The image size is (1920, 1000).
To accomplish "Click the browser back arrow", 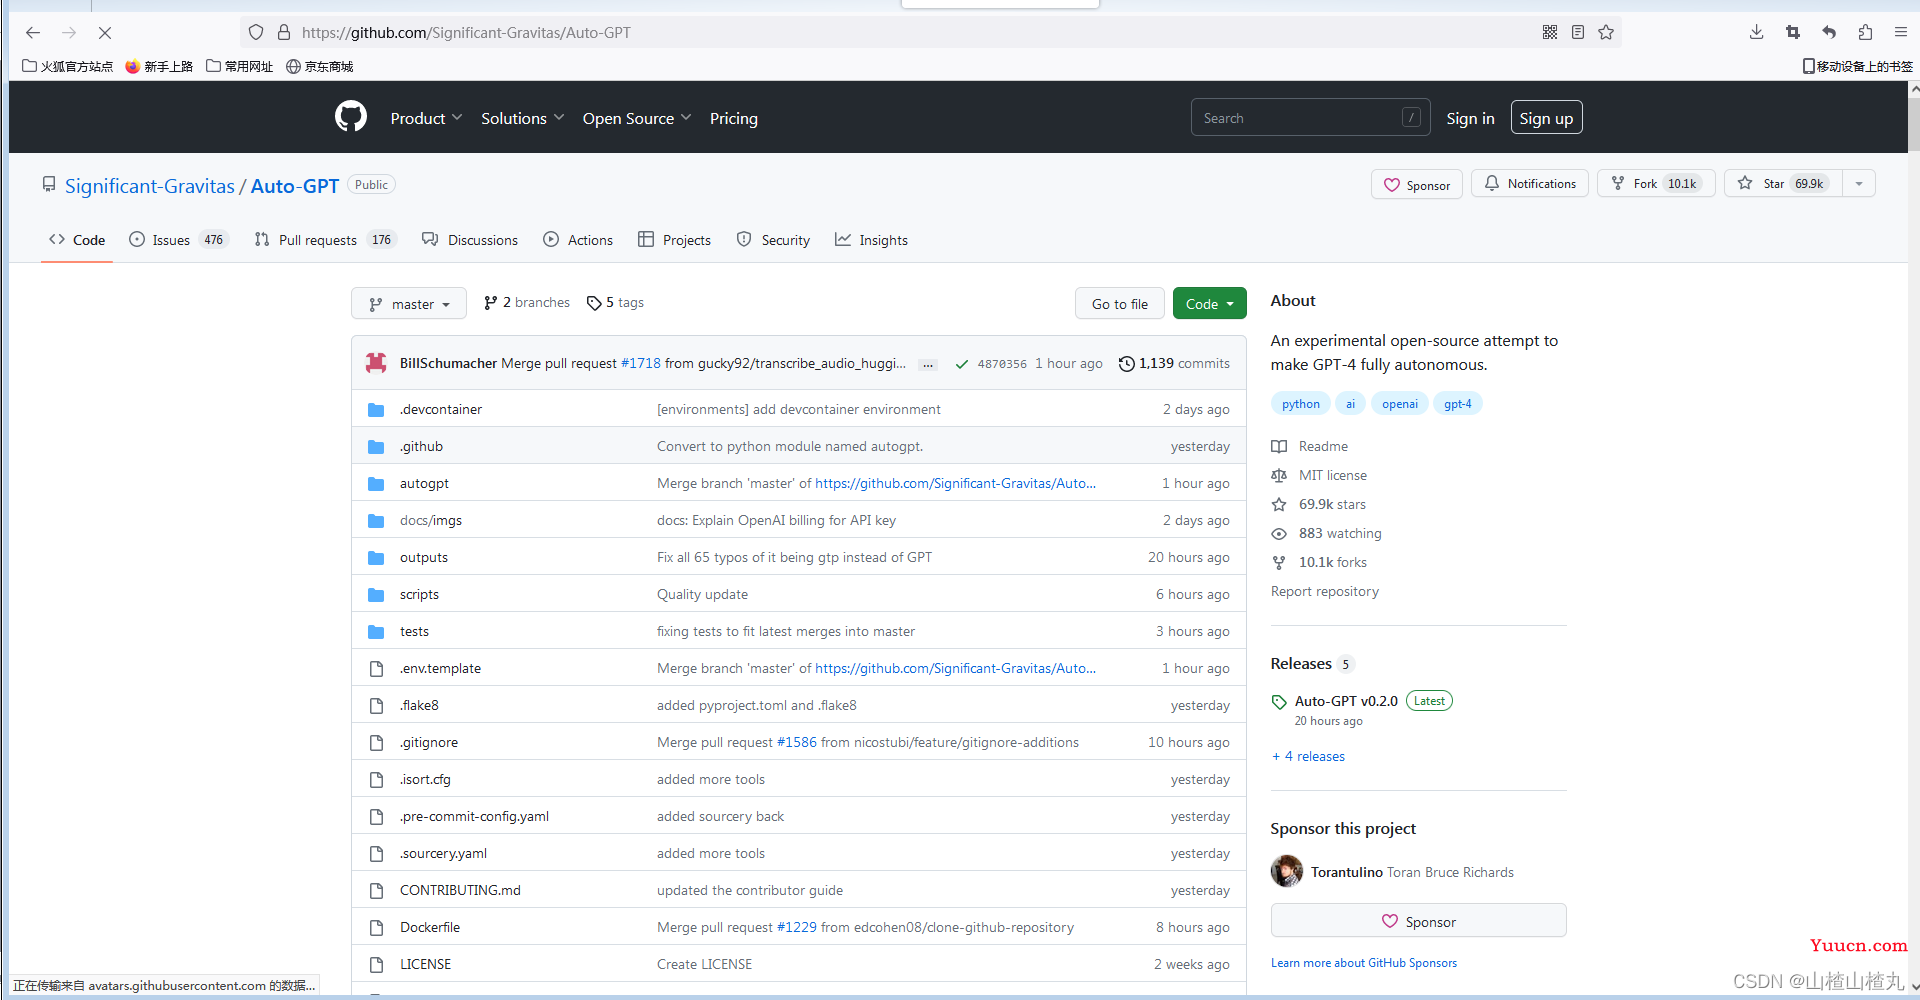I will coord(32,32).
